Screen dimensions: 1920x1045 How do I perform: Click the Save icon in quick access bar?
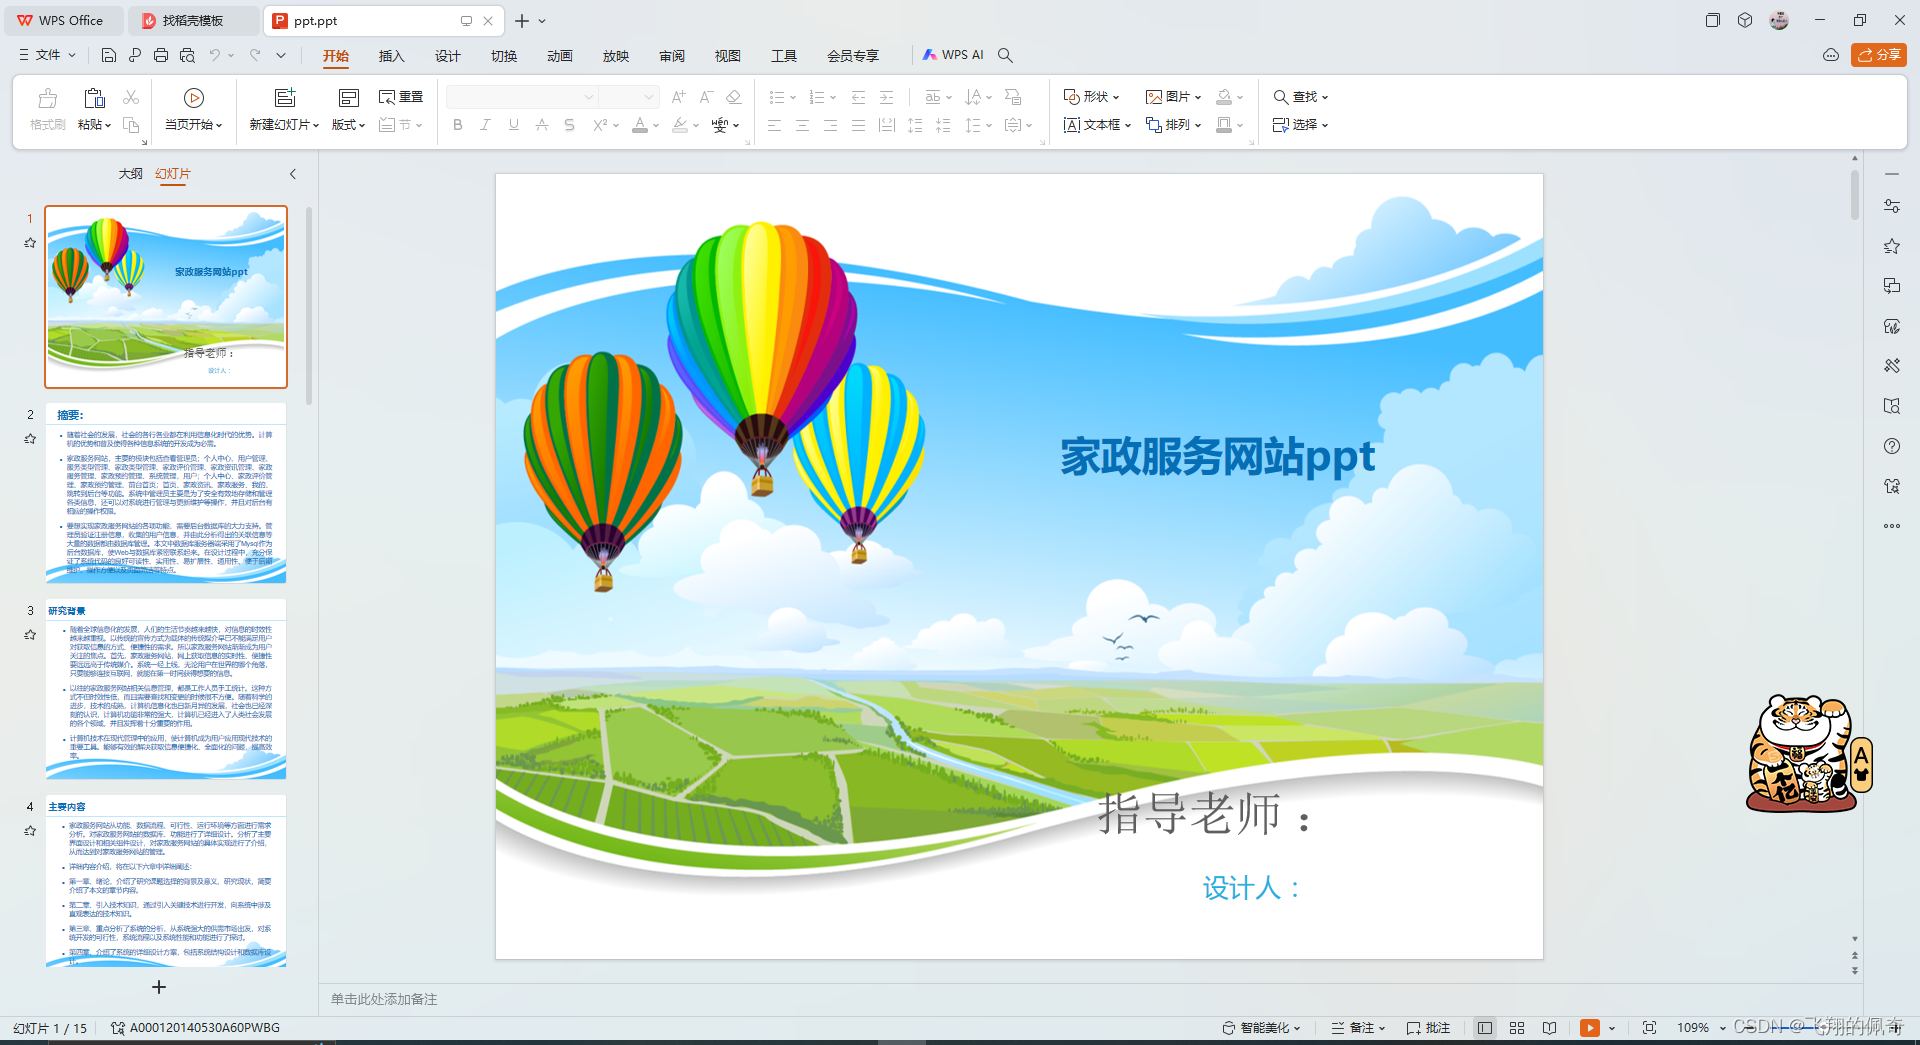(x=109, y=55)
